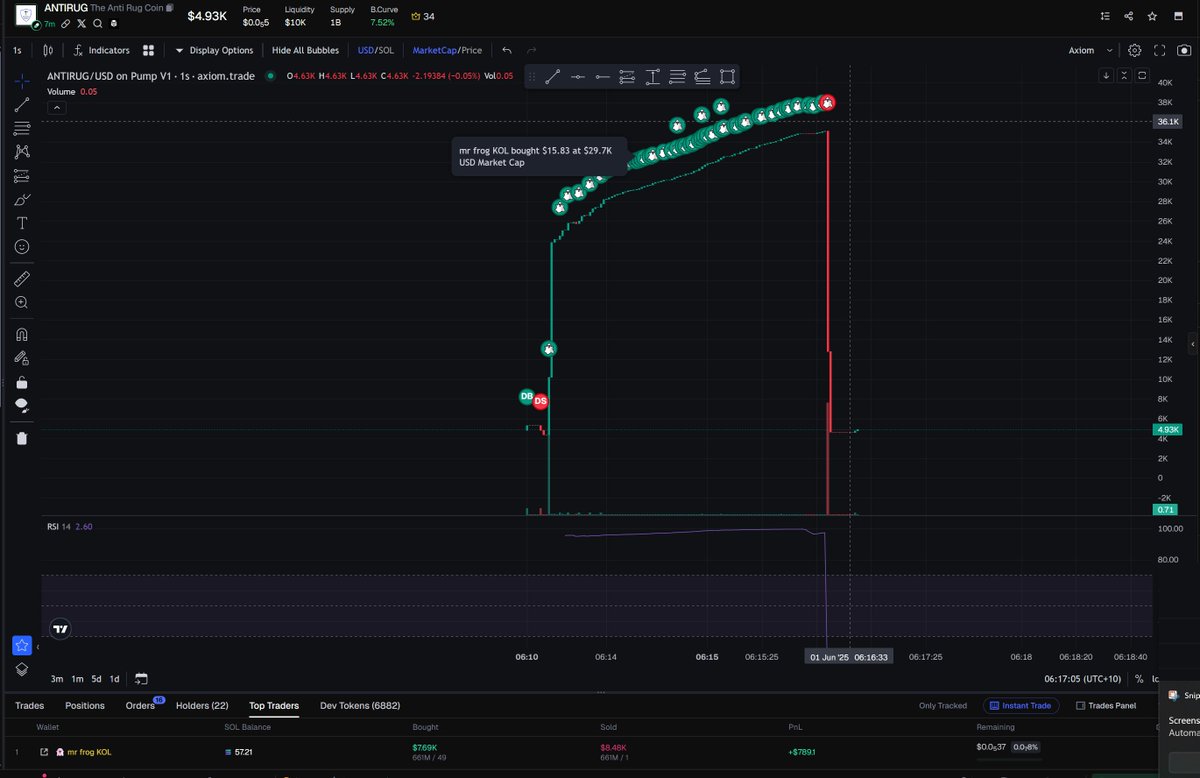Switch the MarketCap/Price toggle

447,50
